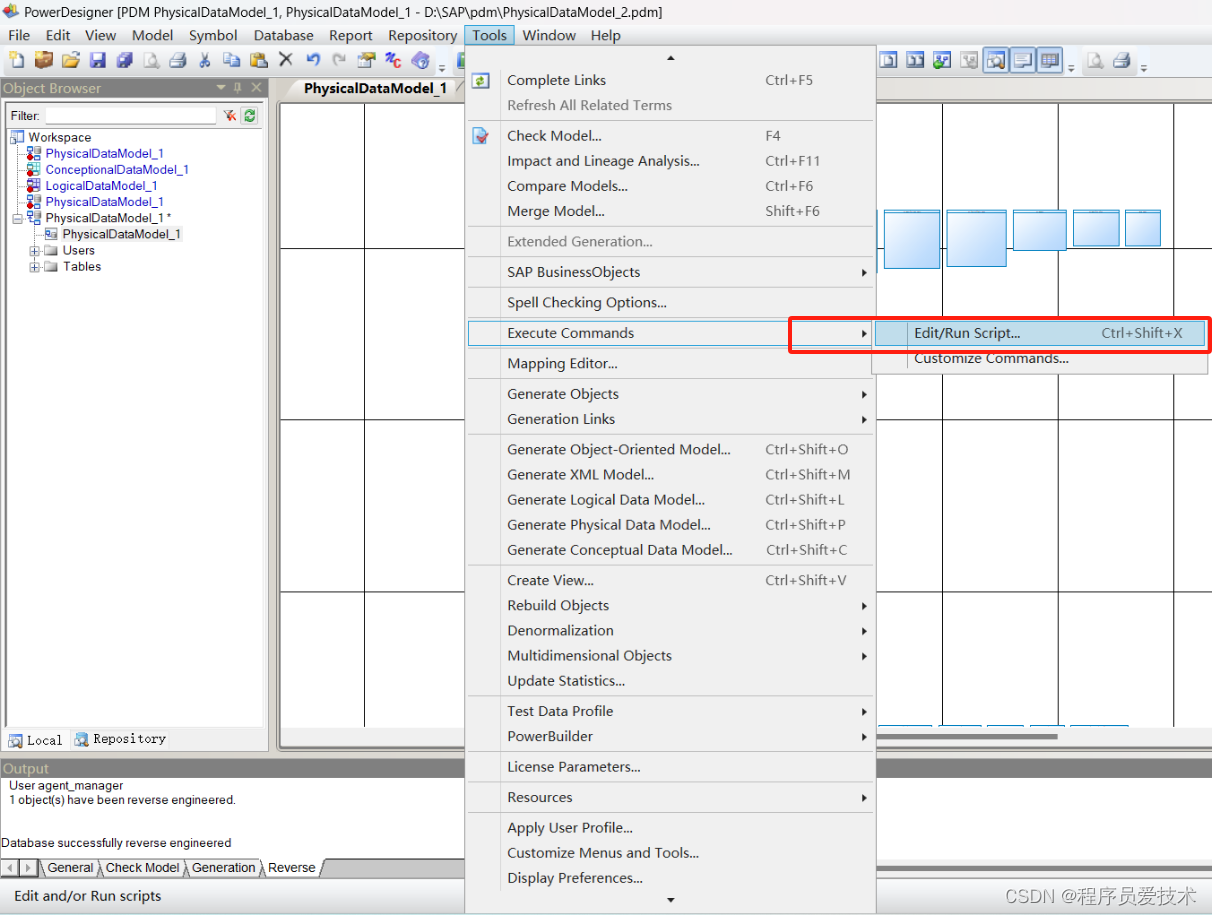1212x915 pixels.
Task: Toggle the comments display mode in toolbar
Action: tap(1022, 60)
